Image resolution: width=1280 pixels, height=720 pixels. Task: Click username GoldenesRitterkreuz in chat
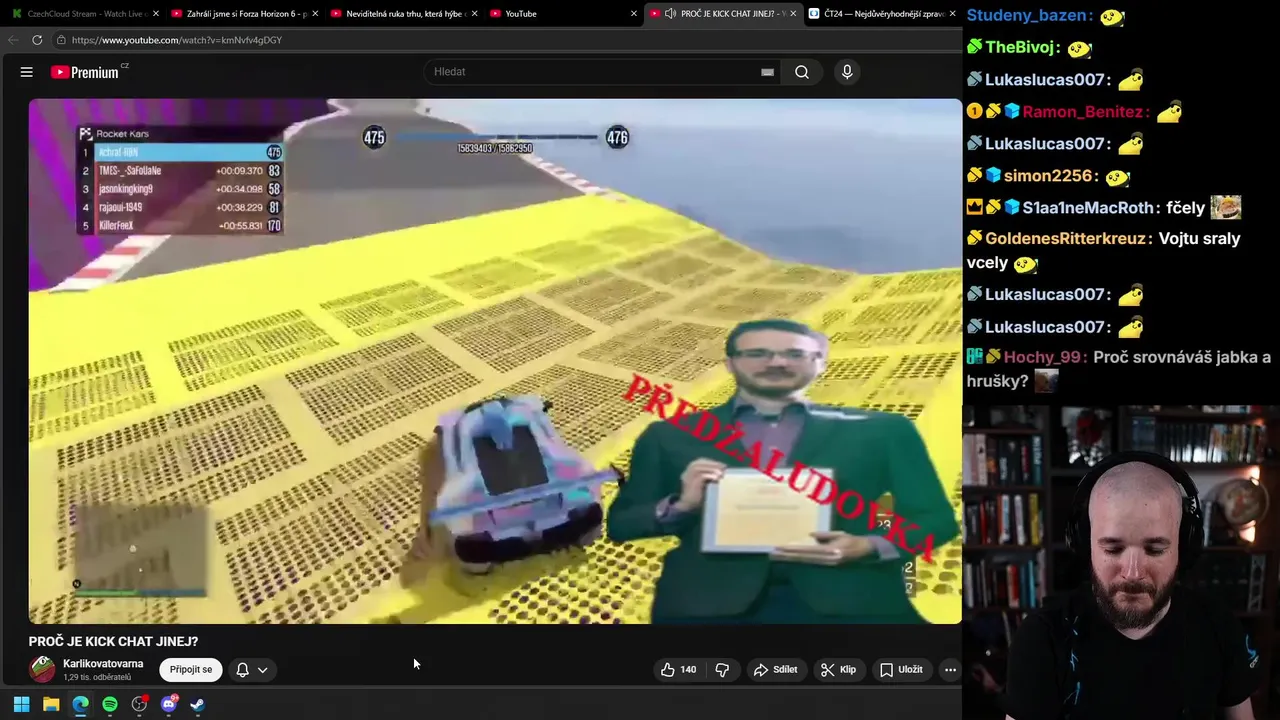(1067, 239)
